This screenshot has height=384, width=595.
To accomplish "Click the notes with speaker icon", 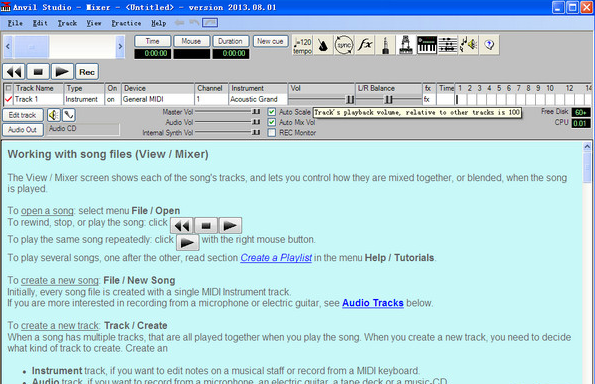I will coord(469,45).
